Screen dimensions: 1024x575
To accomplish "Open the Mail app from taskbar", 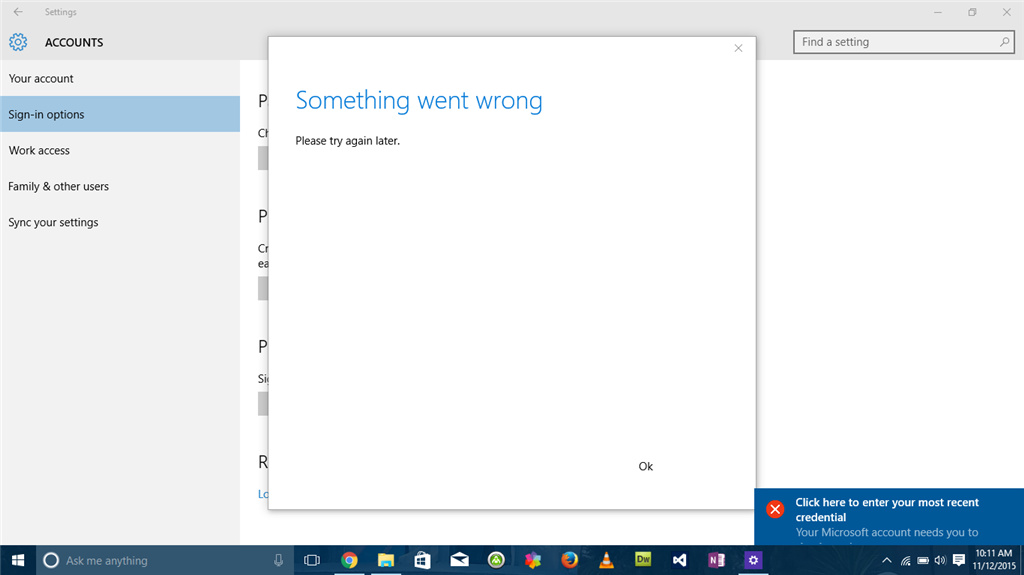I will click(x=460, y=560).
